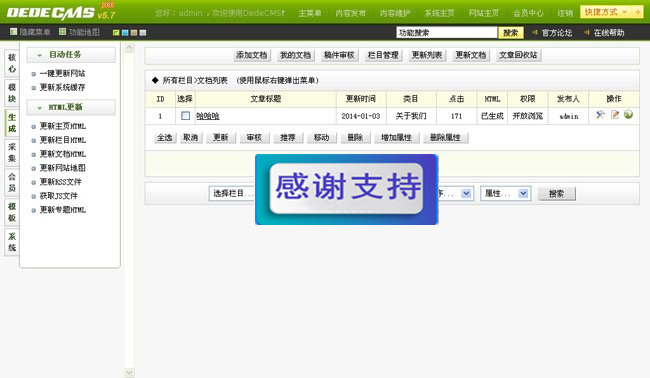Click the 功能搜索 input field
This screenshot has height=378, width=650.
(446, 32)
